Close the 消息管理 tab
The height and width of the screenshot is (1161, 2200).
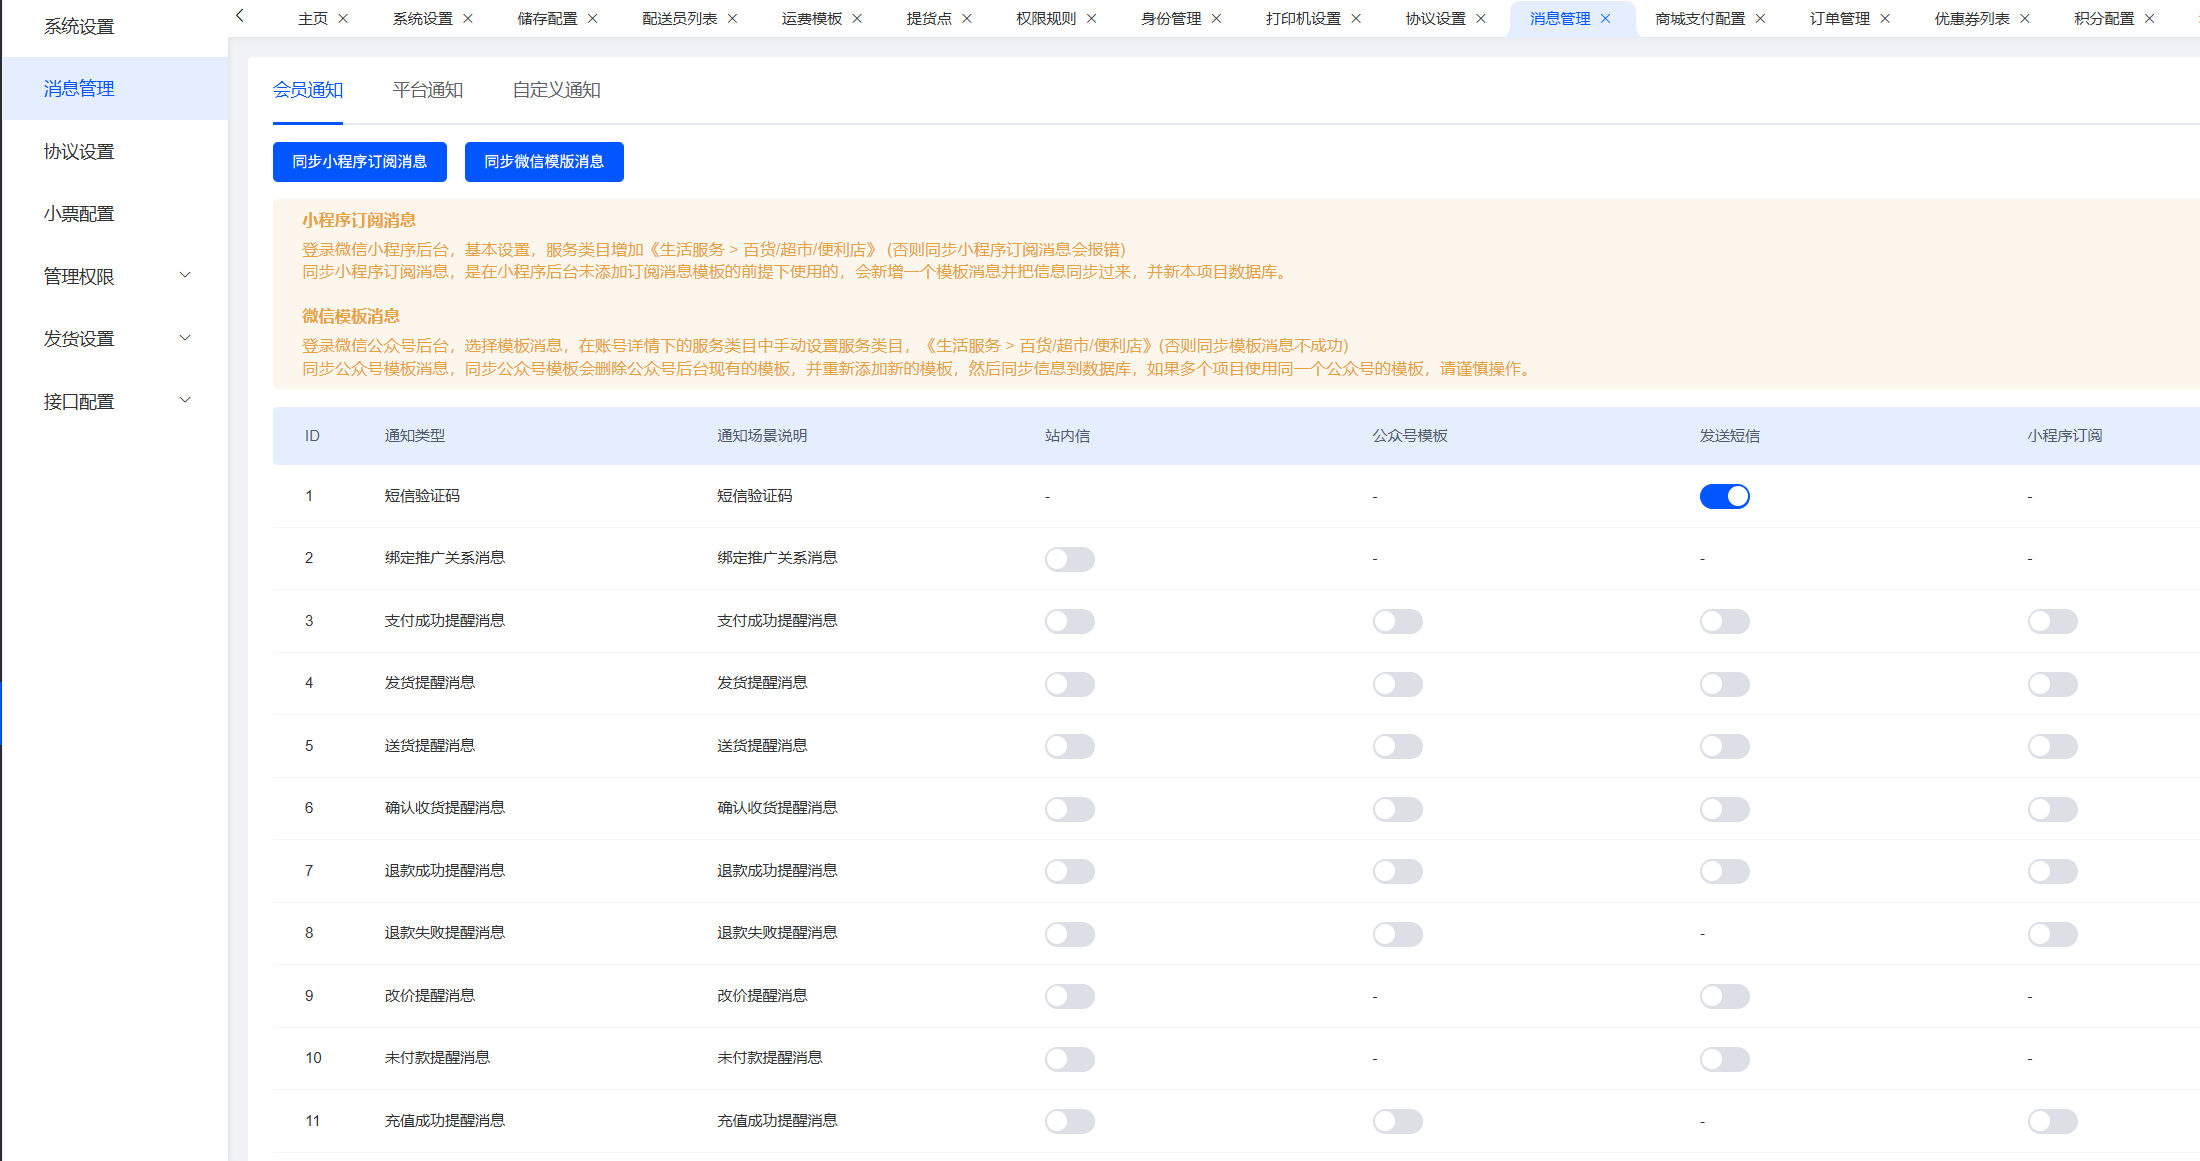point(1606,19)
